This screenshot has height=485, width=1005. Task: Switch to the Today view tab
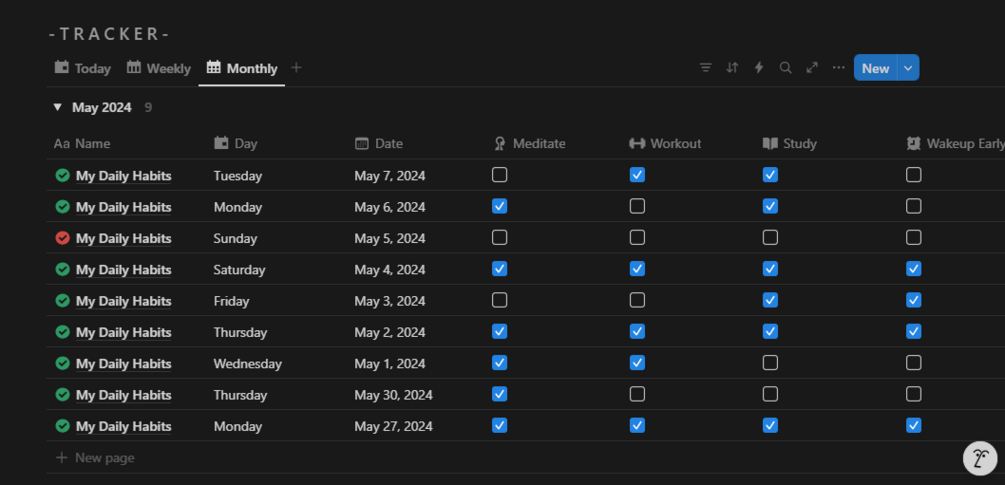point(82,68)
